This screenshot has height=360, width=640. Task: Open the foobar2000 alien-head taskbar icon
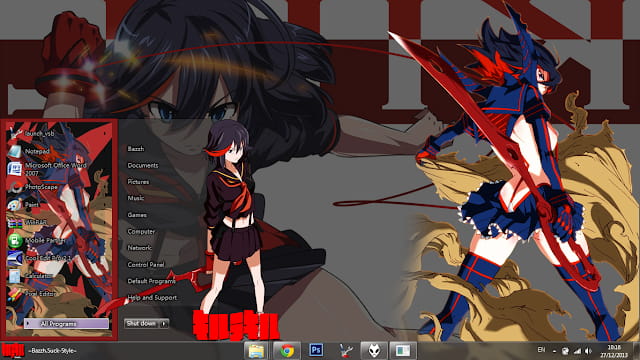point(374,351)
